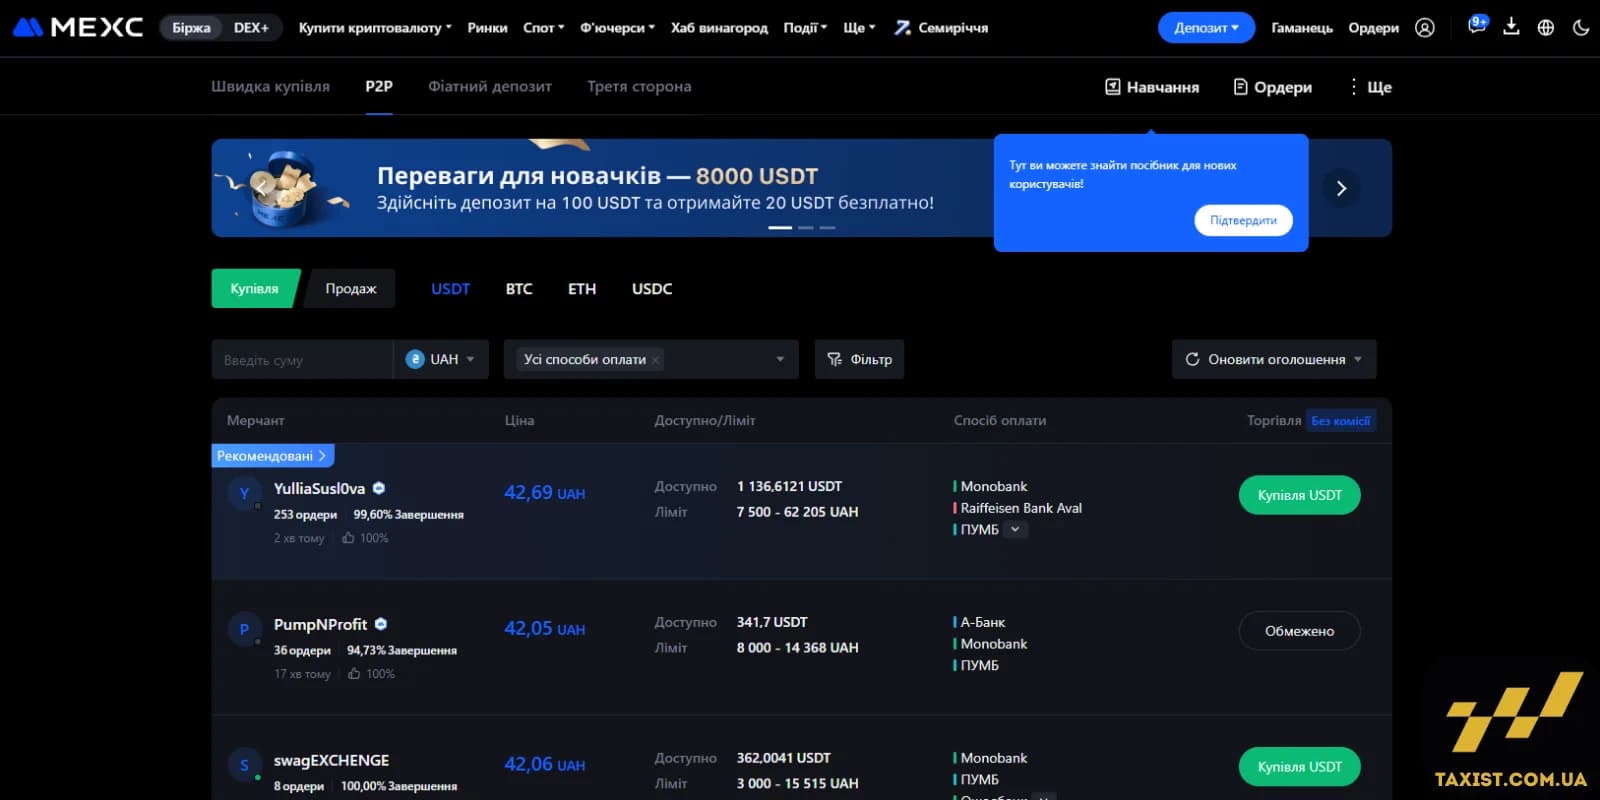
Task: Go to next banner with right arrow
Action: [x=1341, y=188]
